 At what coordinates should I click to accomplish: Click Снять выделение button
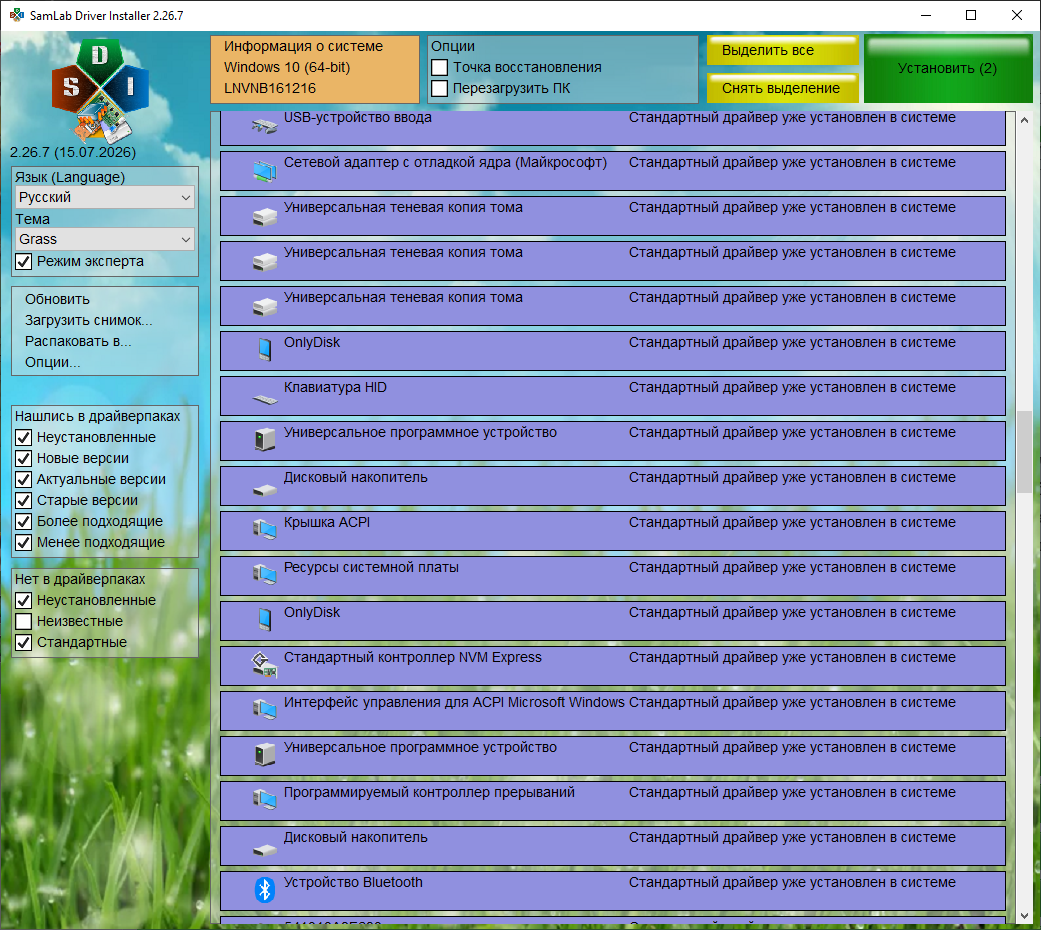pyautogui.click(x=782, y=88)
